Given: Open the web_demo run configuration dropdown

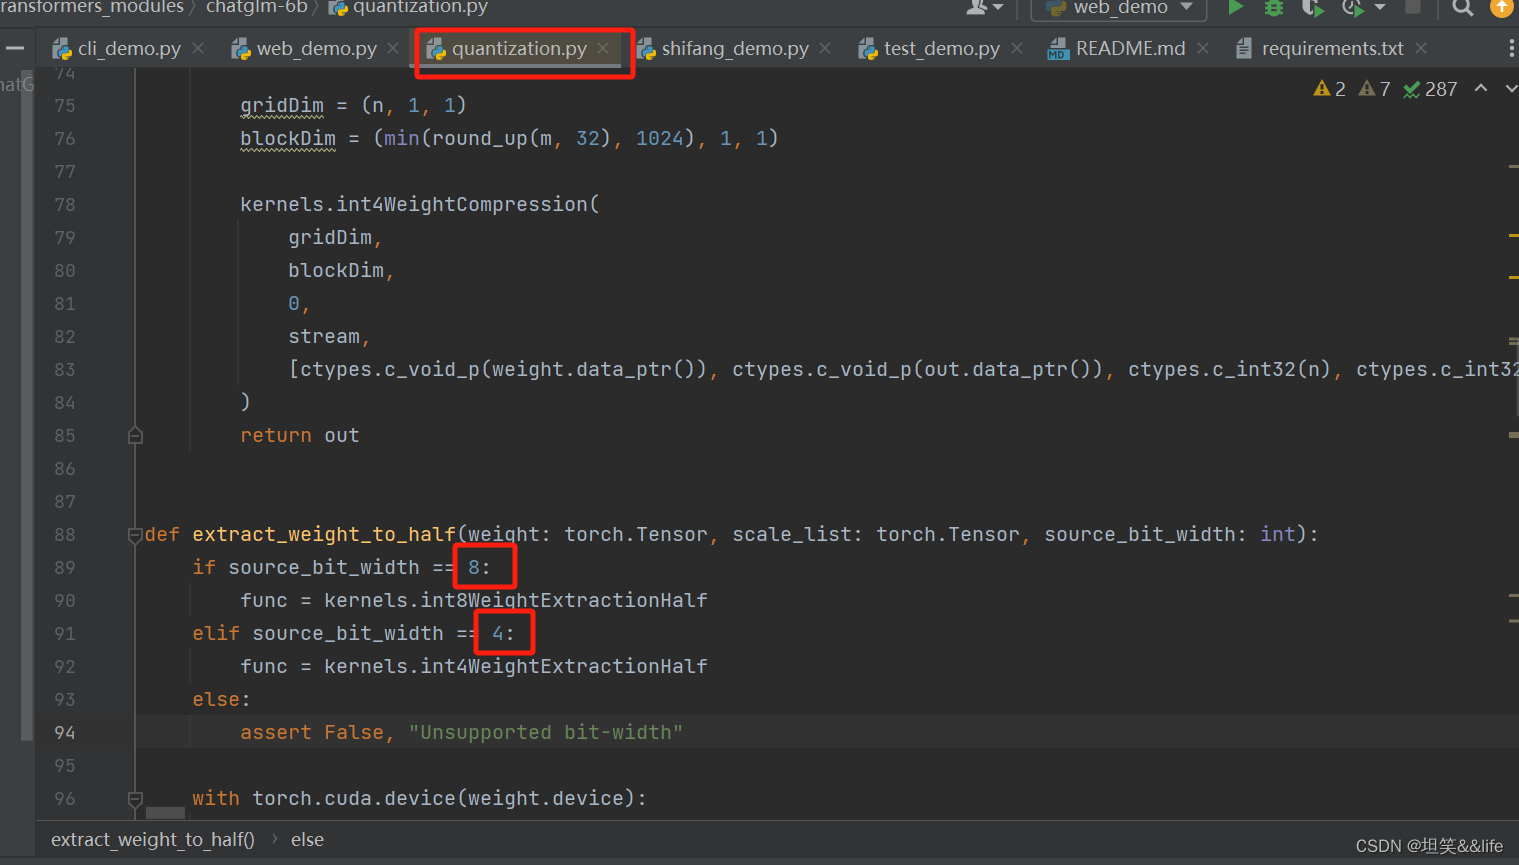Looking at the screenshot, I should 1118,7.
